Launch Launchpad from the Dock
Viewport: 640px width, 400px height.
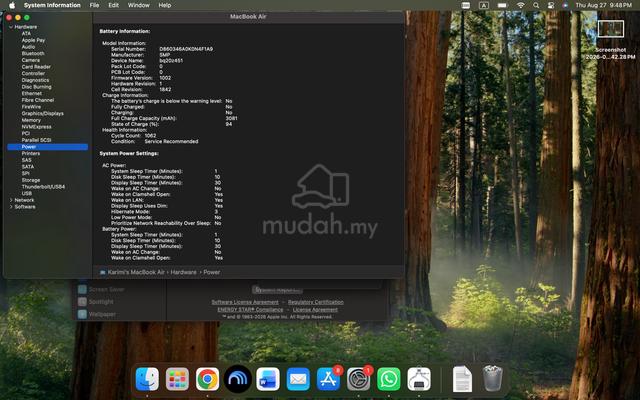177,379
